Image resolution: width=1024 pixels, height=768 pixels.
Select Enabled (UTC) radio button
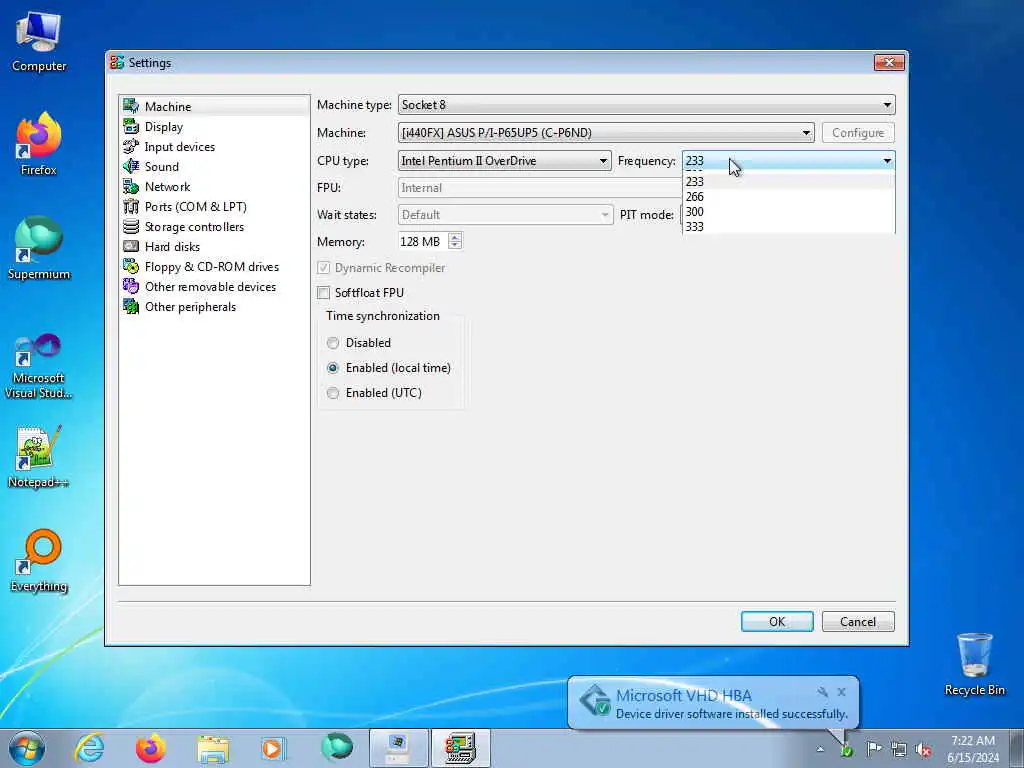pos(333,392)
